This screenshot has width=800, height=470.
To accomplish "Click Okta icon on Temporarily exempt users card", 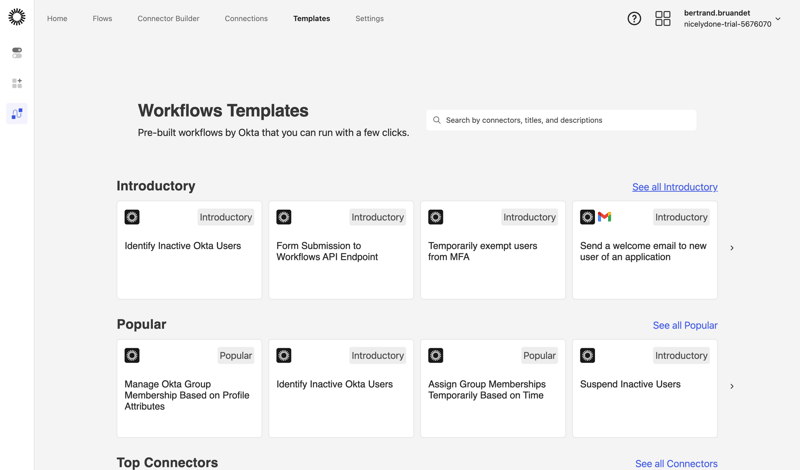I will (x=436, y=217).
